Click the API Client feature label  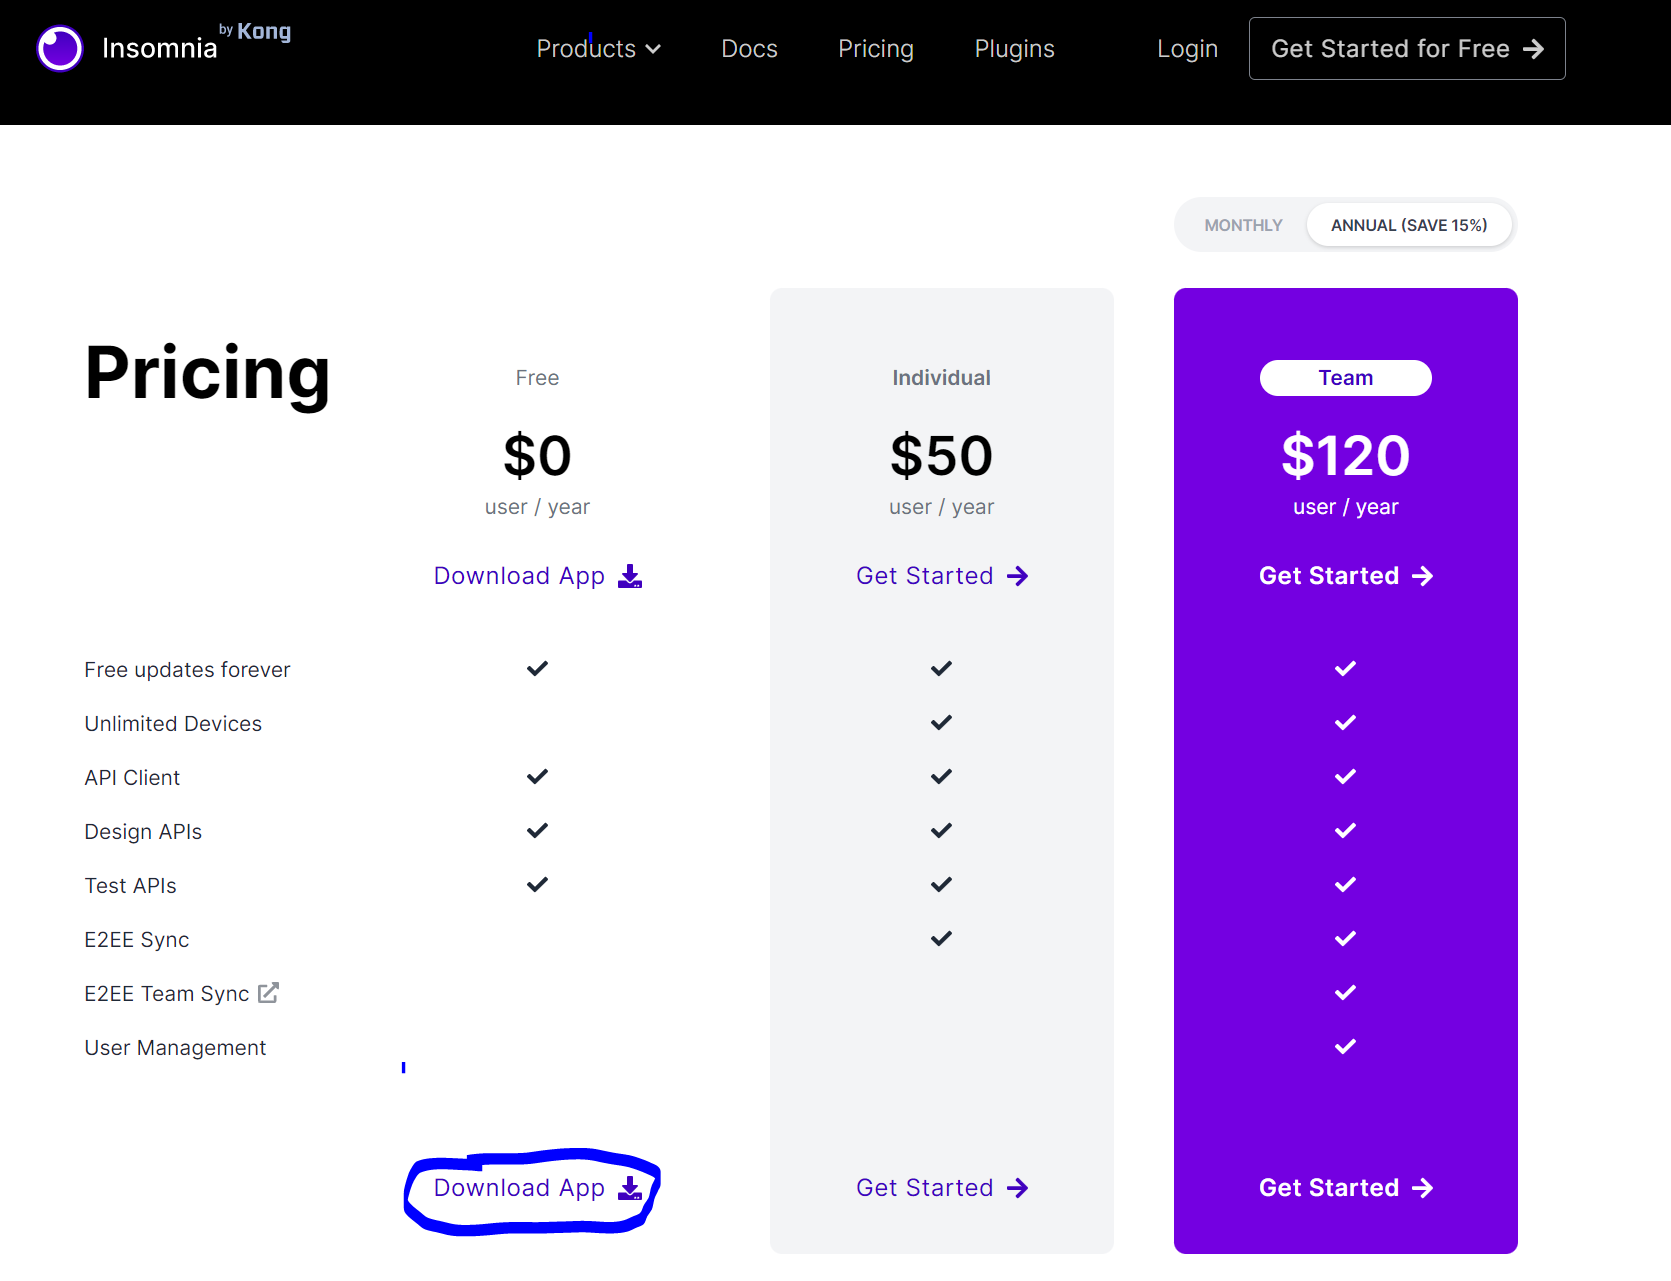(132, 778)
